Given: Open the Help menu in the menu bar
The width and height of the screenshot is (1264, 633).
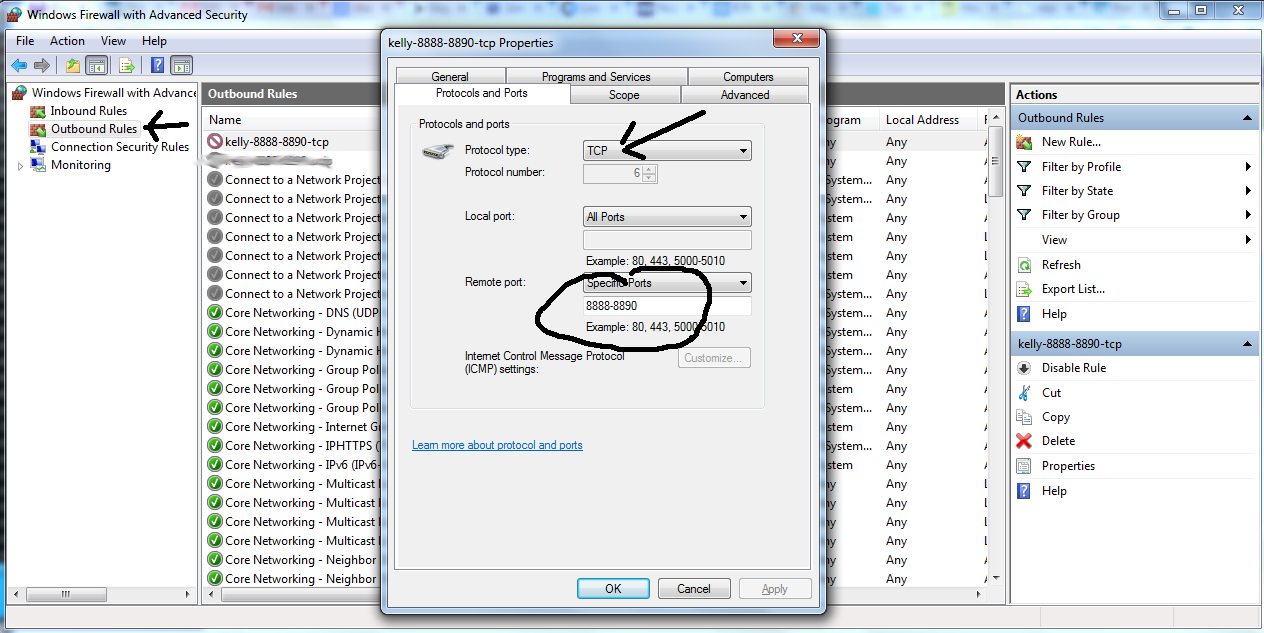Looking at the screenshot, I should [154, 41].
